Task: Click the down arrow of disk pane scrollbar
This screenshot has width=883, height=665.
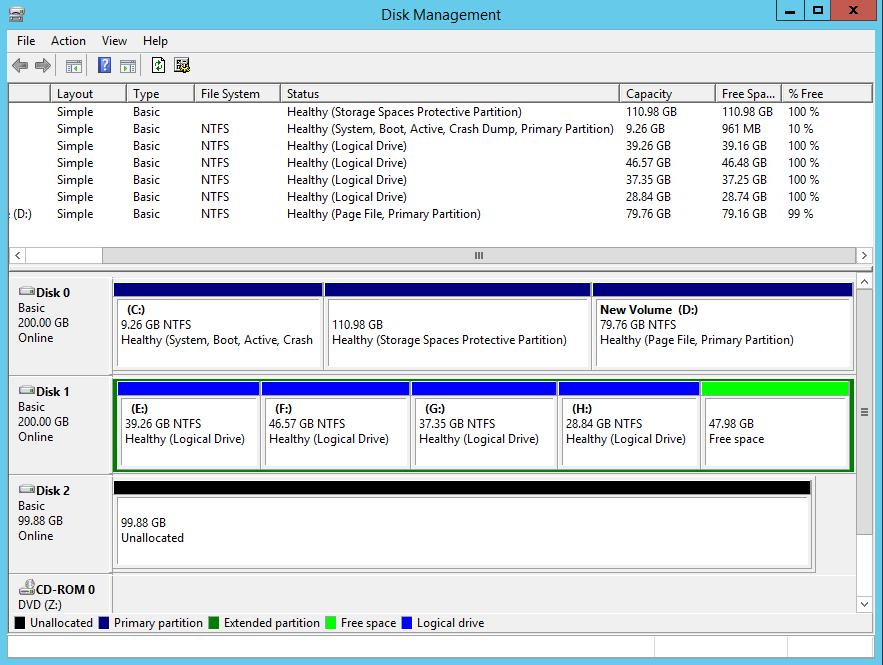Action: click(865, 603)
